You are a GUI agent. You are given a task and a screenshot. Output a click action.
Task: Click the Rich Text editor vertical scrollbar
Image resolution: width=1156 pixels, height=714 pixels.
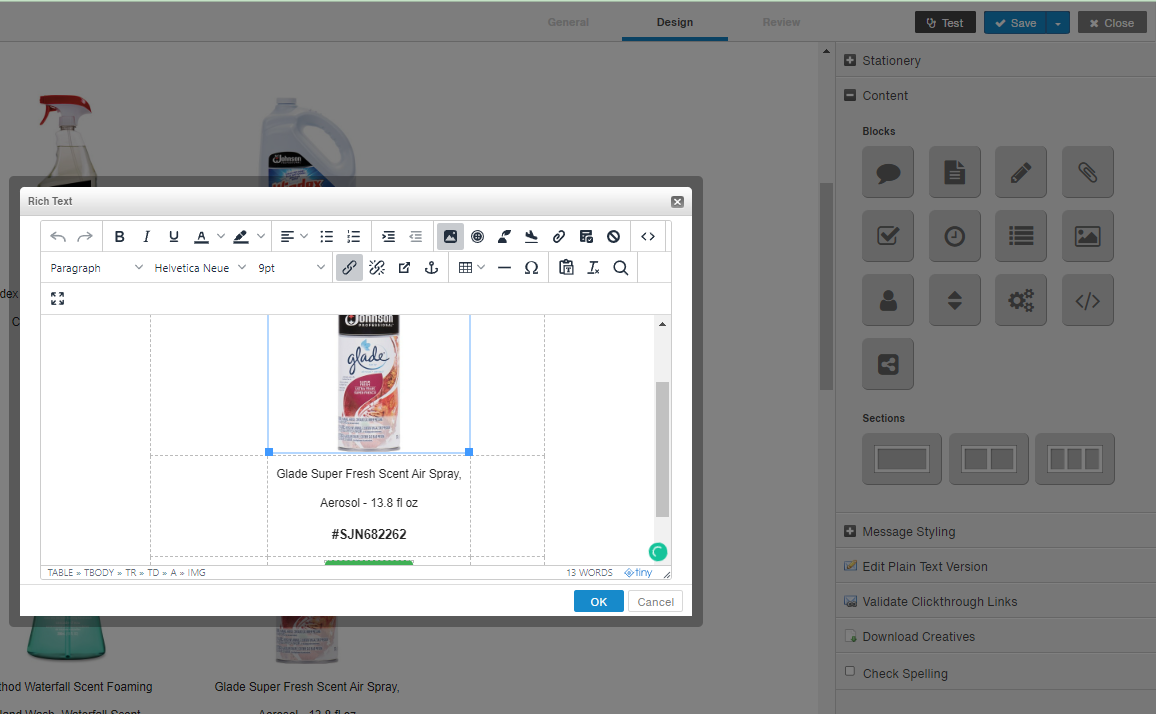point(662,448)
